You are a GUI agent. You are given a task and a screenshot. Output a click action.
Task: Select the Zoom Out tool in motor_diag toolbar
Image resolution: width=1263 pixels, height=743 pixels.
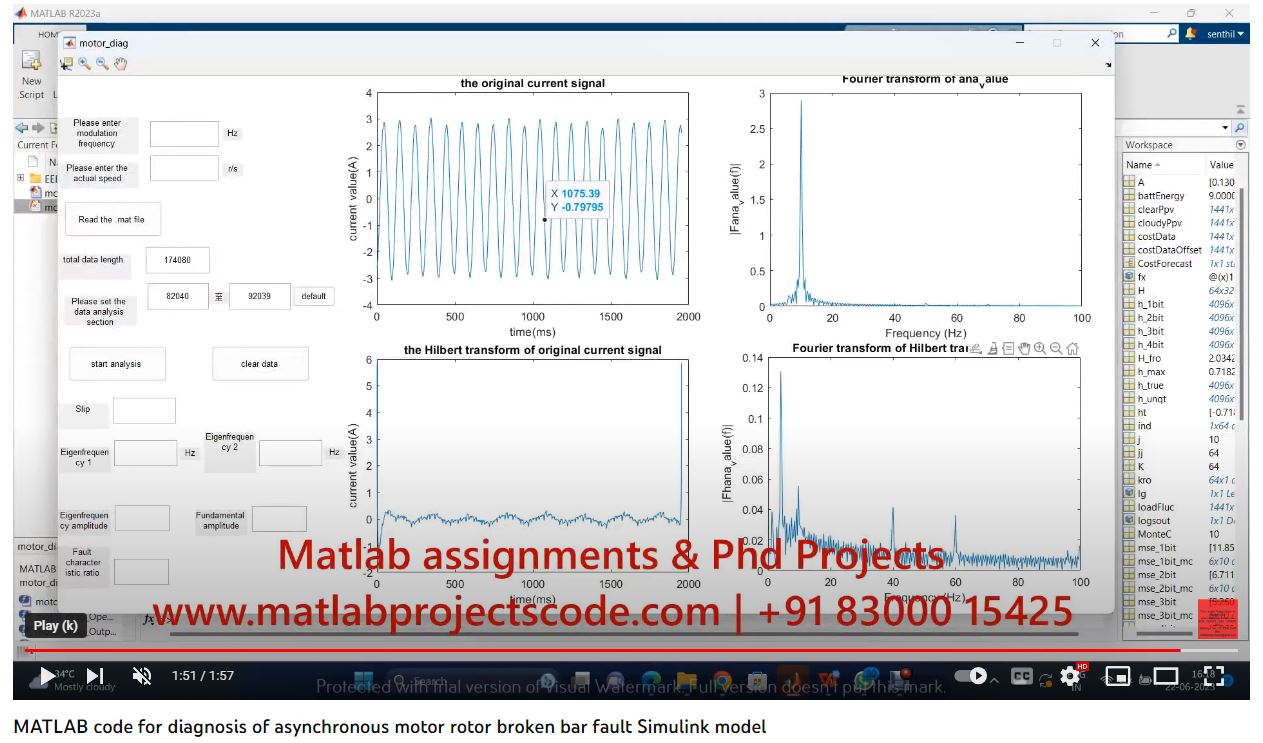point(102,64)
